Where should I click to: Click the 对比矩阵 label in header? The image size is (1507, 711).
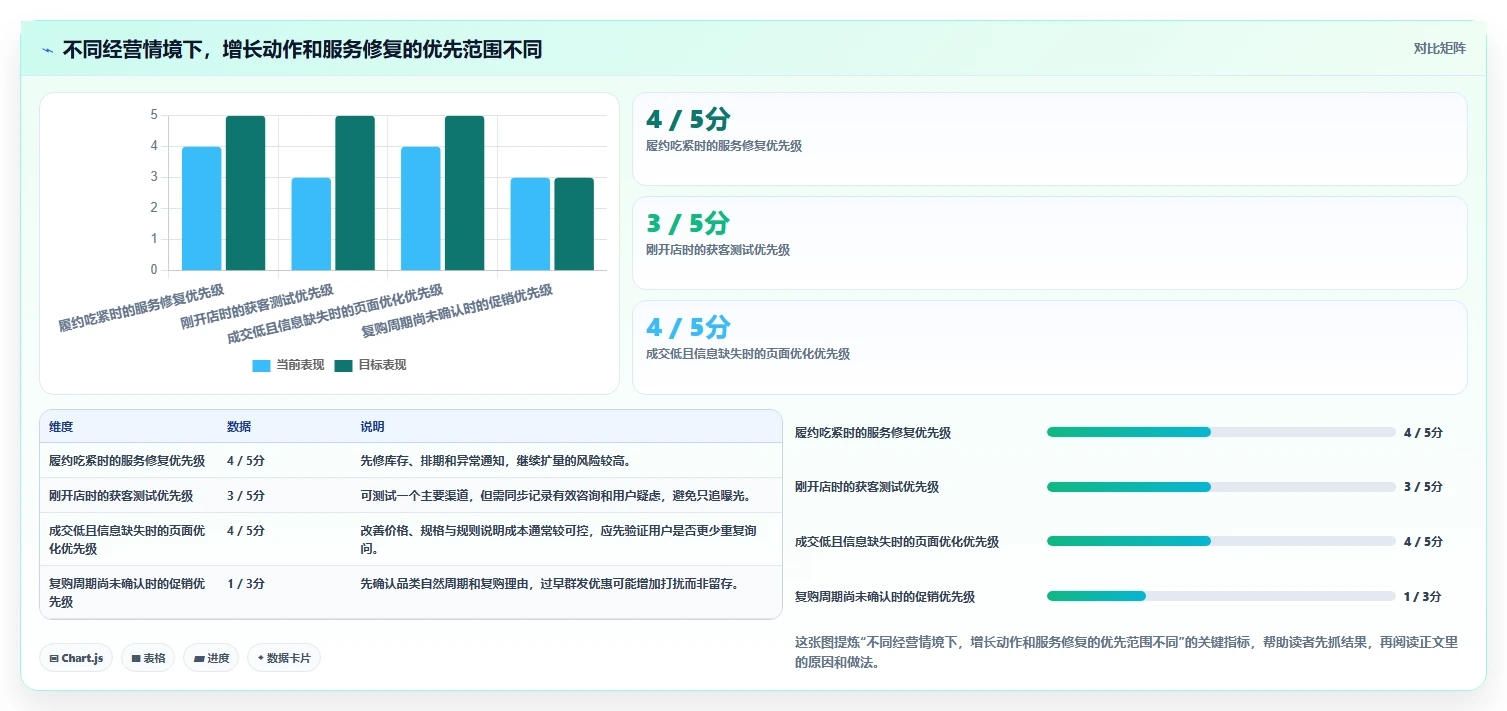(x=1439, y=49)
